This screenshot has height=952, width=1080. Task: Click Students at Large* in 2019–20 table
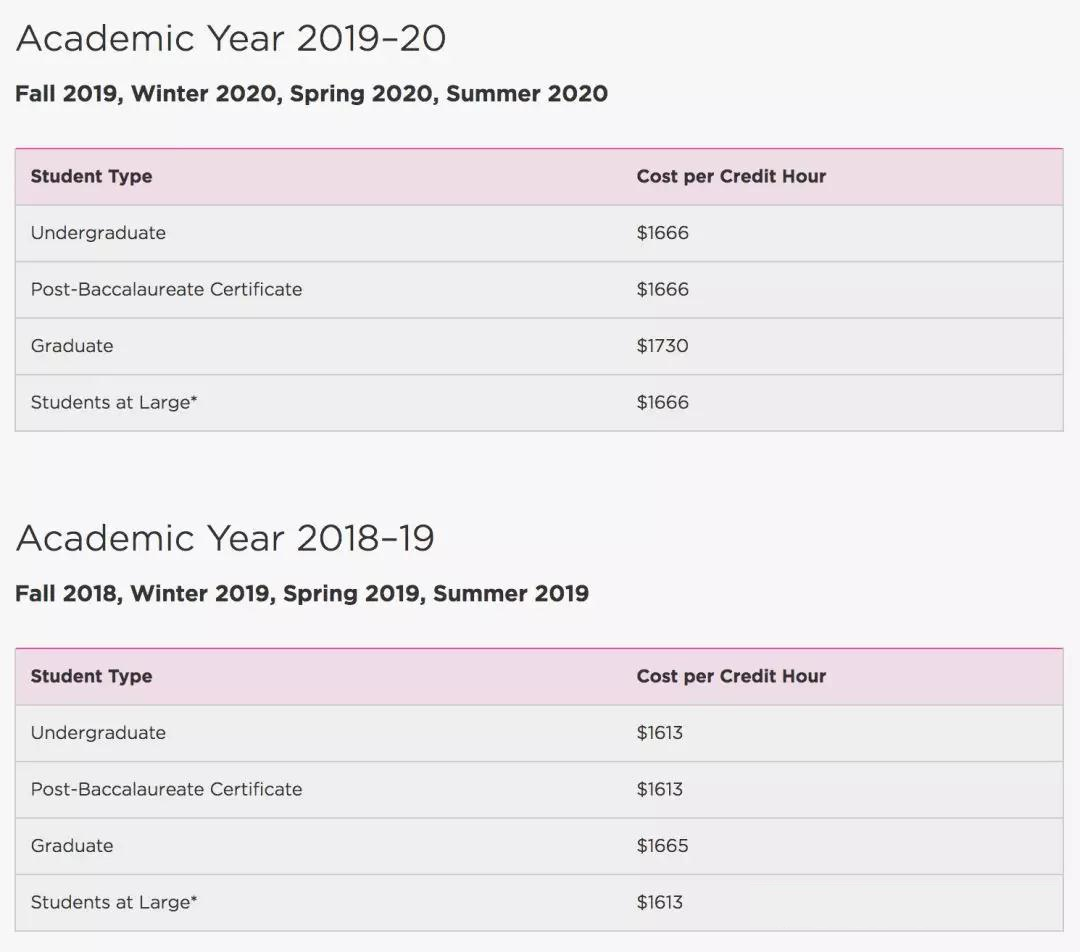[114, 402]
